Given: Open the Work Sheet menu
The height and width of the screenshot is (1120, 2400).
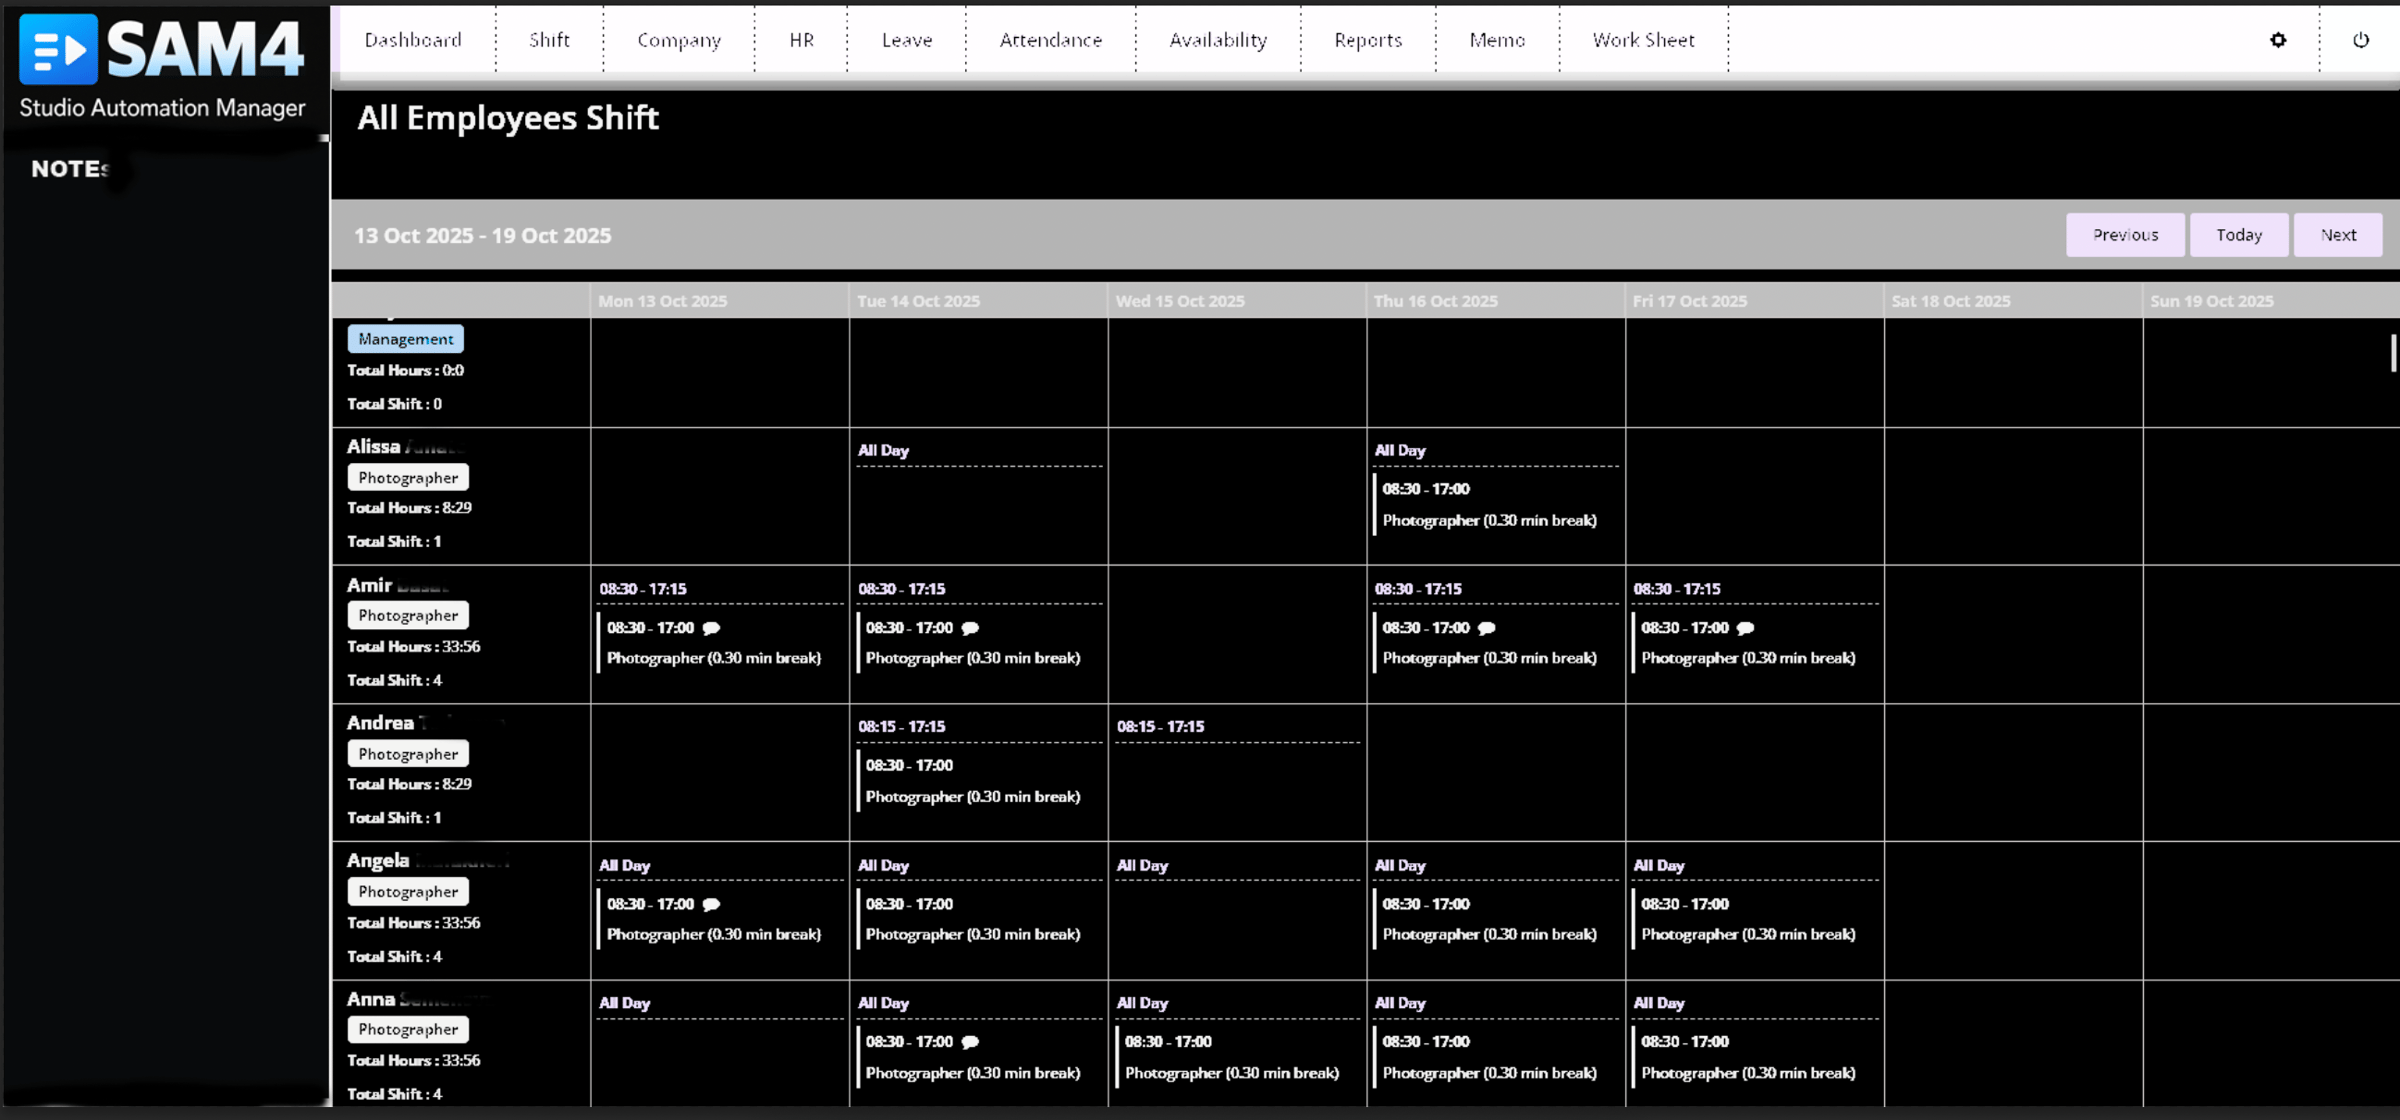Looking at the screenshot, I should tap(1643, 40).
